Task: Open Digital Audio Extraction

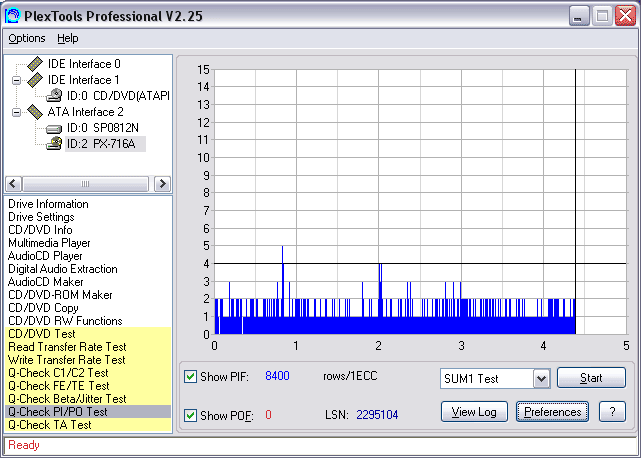Action: 63,269
